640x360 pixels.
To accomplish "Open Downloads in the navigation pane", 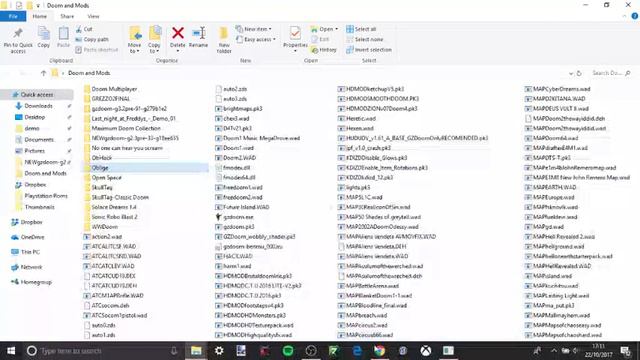I will (x=38, y=106).
